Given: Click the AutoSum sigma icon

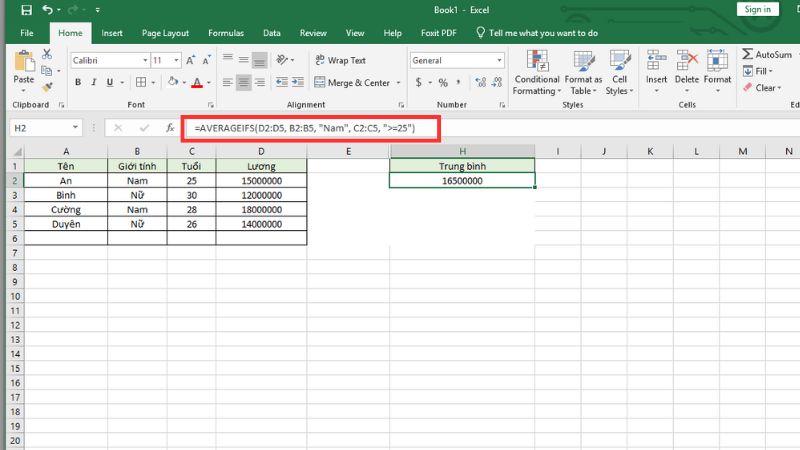Looking at the screenshot, I should pyautogui.click(x=748, y=54).
